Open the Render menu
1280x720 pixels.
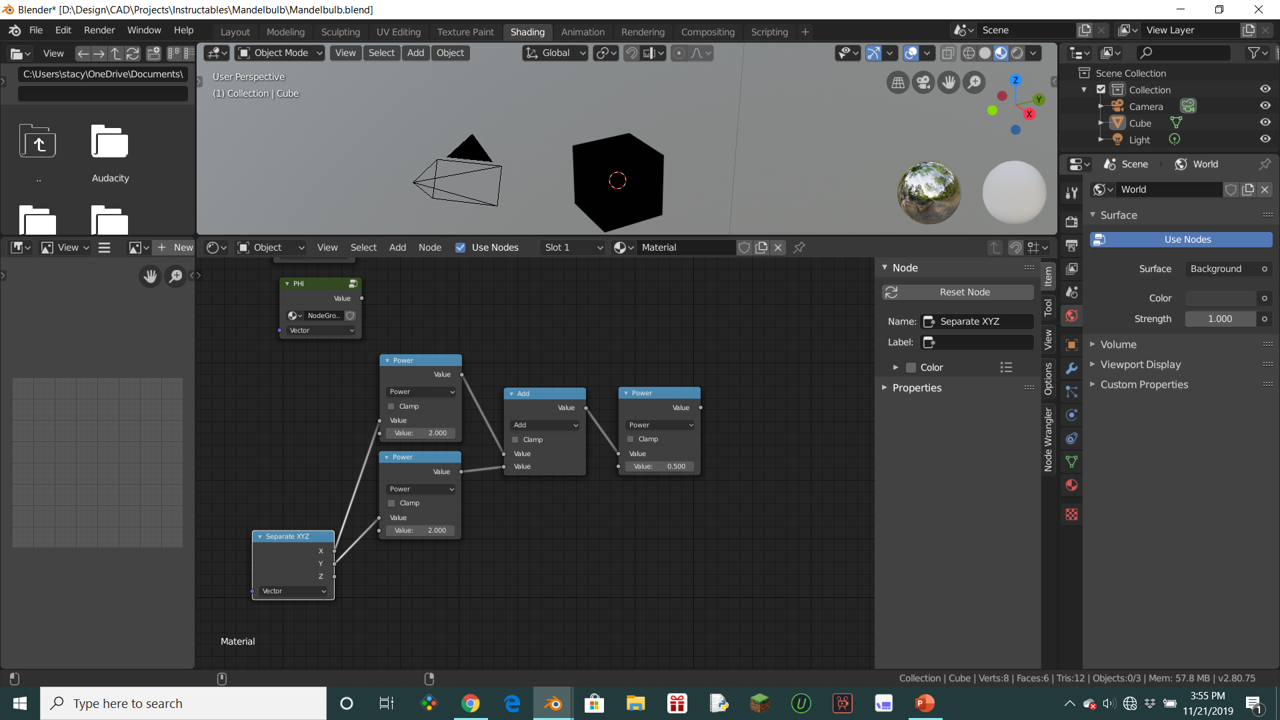99,30
